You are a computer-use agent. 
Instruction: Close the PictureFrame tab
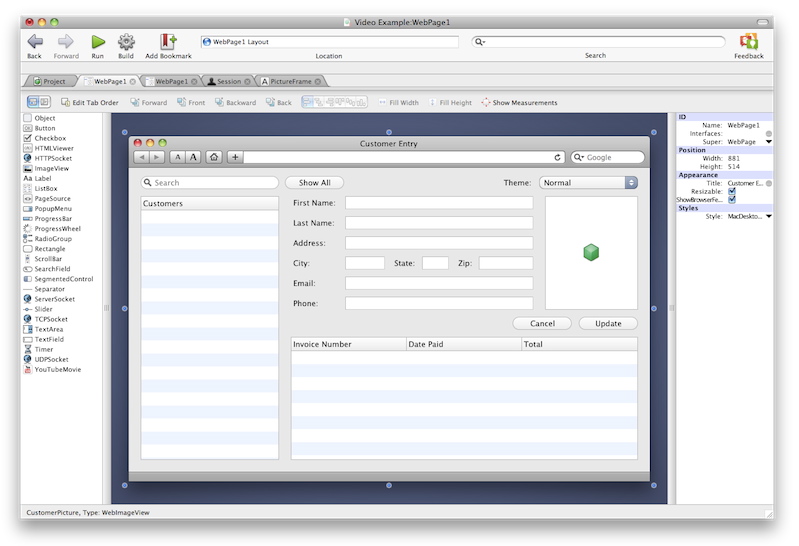(317, 81)
